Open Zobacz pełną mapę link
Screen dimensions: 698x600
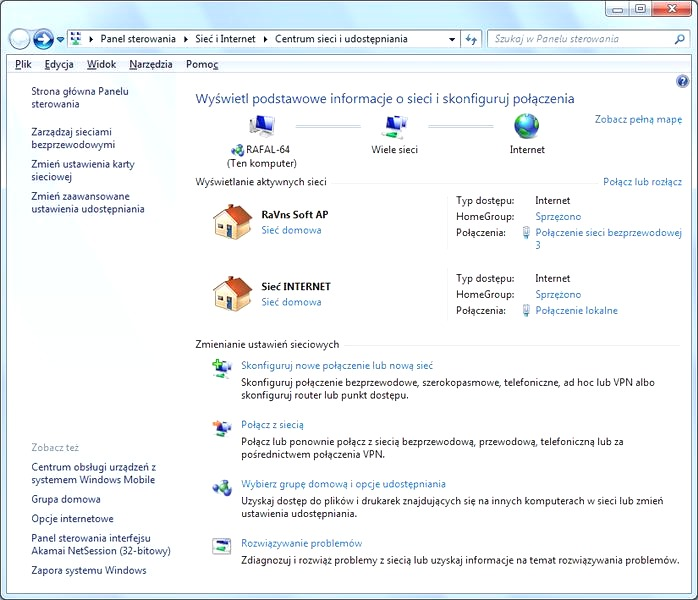tap(638, 119)
